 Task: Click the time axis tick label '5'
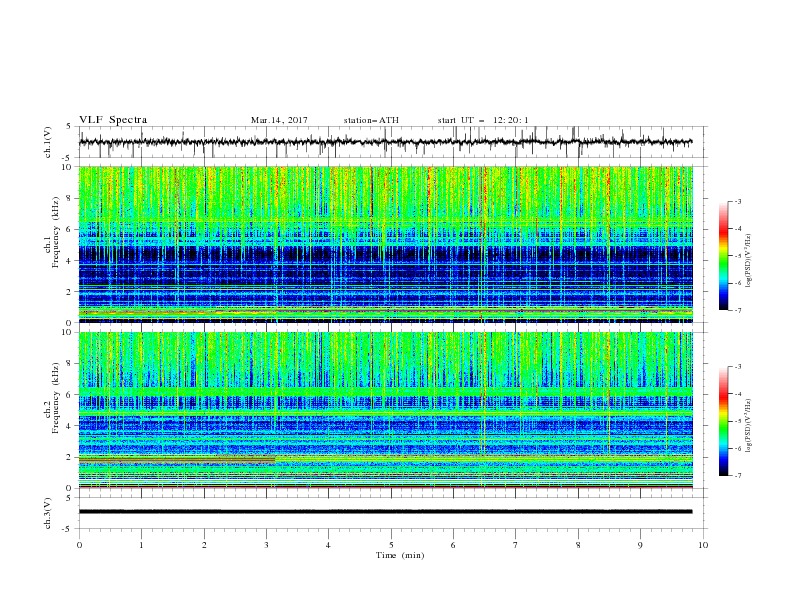click(x=391, y=545)
